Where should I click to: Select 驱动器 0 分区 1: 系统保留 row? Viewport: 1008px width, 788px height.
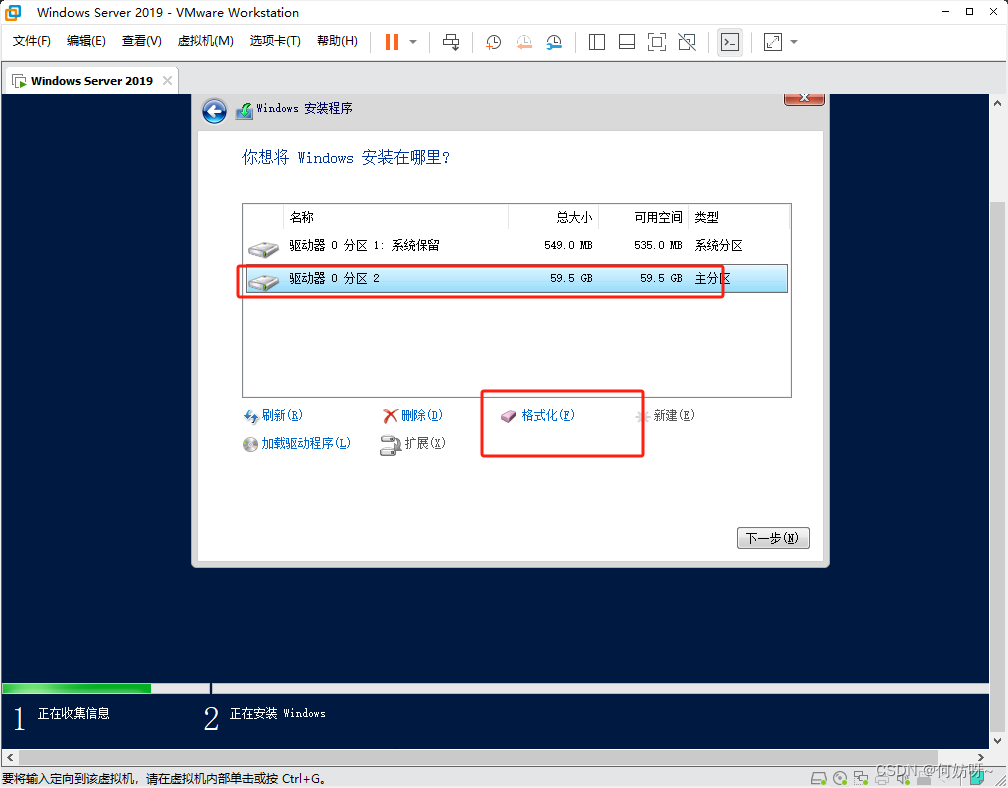(516, 246)
